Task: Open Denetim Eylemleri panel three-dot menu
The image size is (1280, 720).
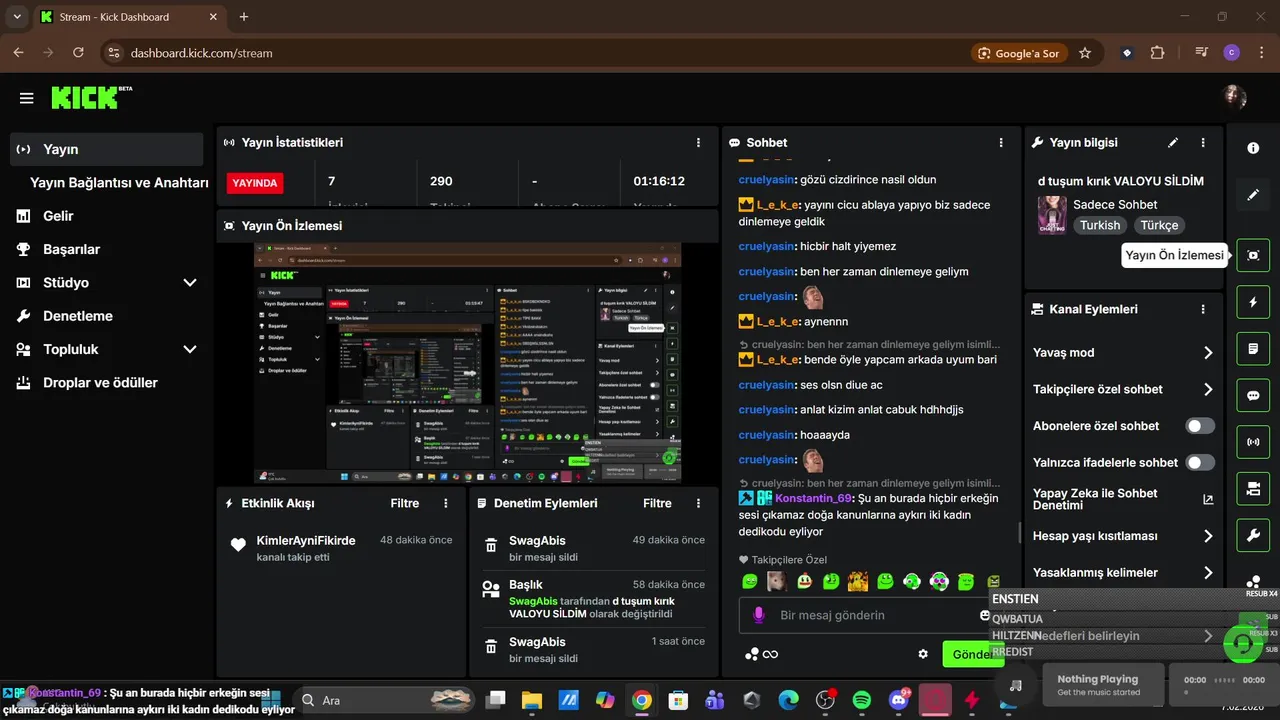Action: coord(698,503)
